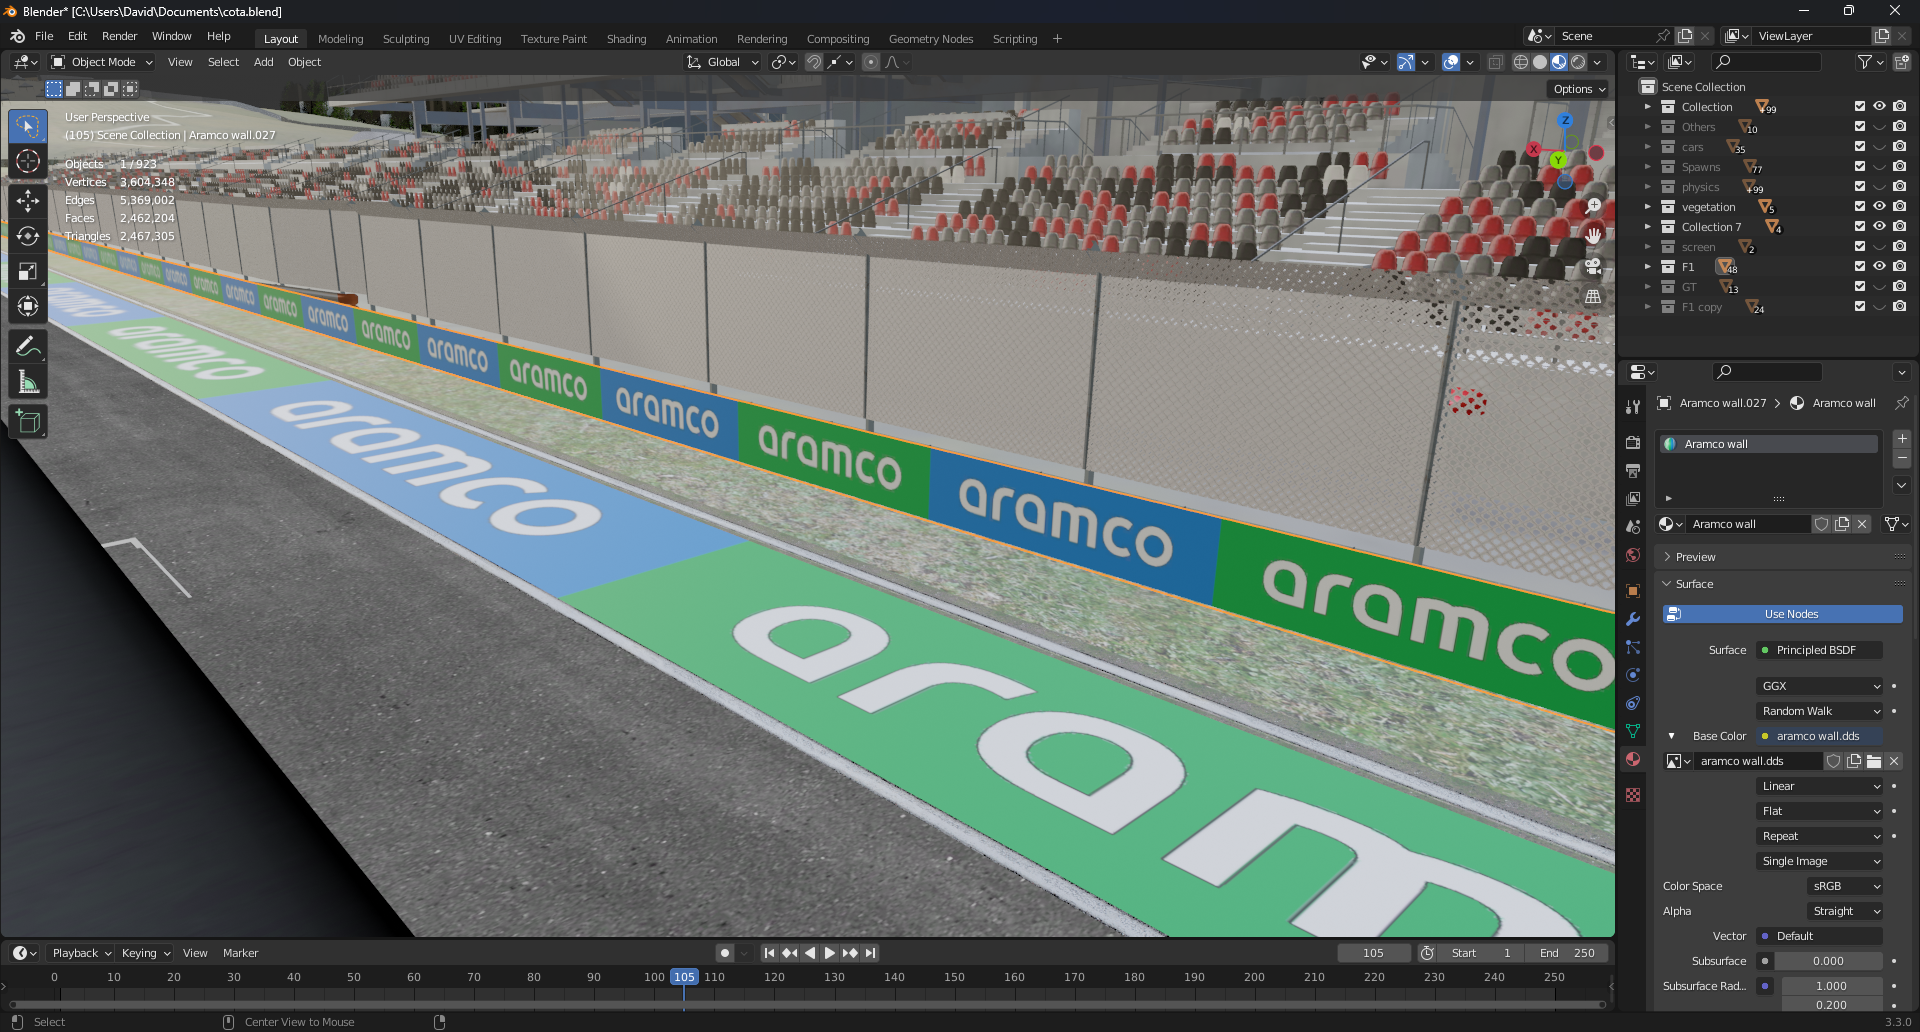Hide the F1 collection in viewport
The height and width of the screenshot is (1032, 1920).
pos(1880,267)
